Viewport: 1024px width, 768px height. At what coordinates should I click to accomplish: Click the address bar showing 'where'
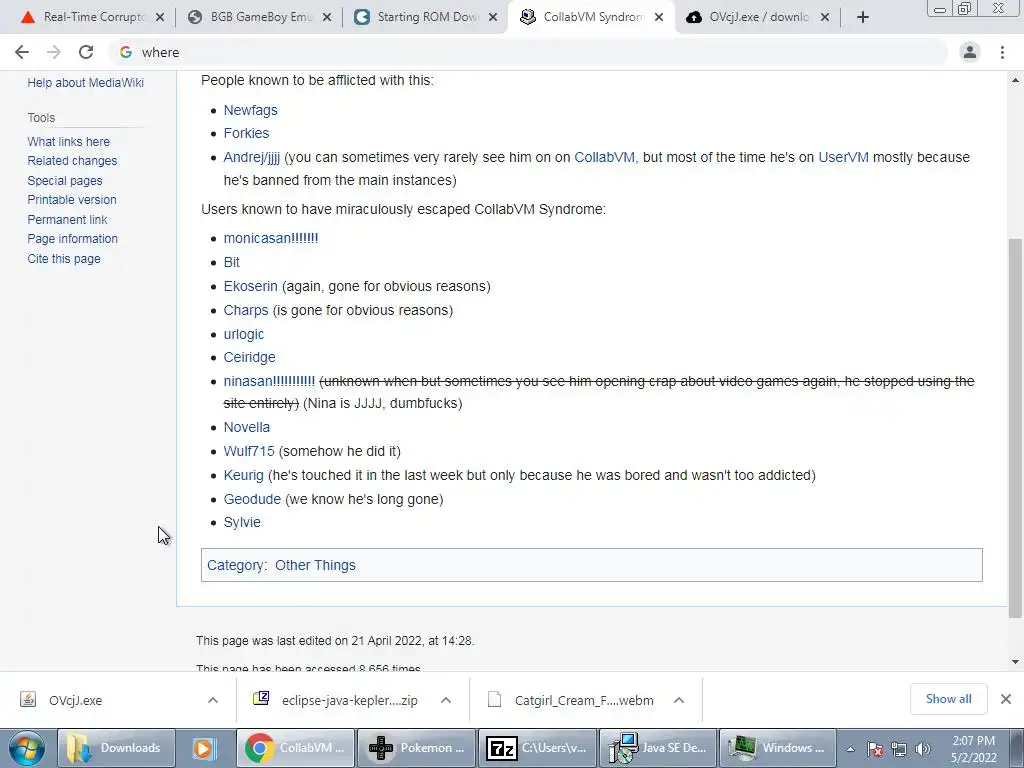pyautogui.click(x=528, y=52)
